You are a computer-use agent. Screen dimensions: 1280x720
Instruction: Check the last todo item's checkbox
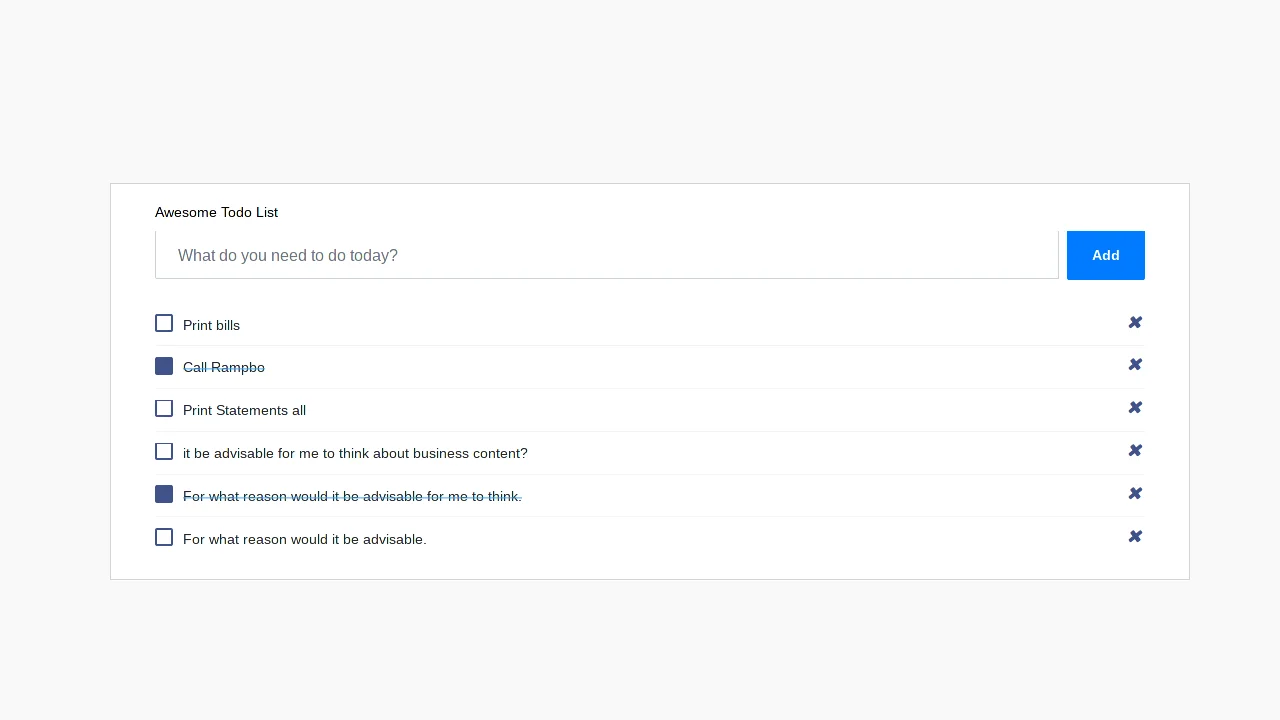click(x=164, y=537)
